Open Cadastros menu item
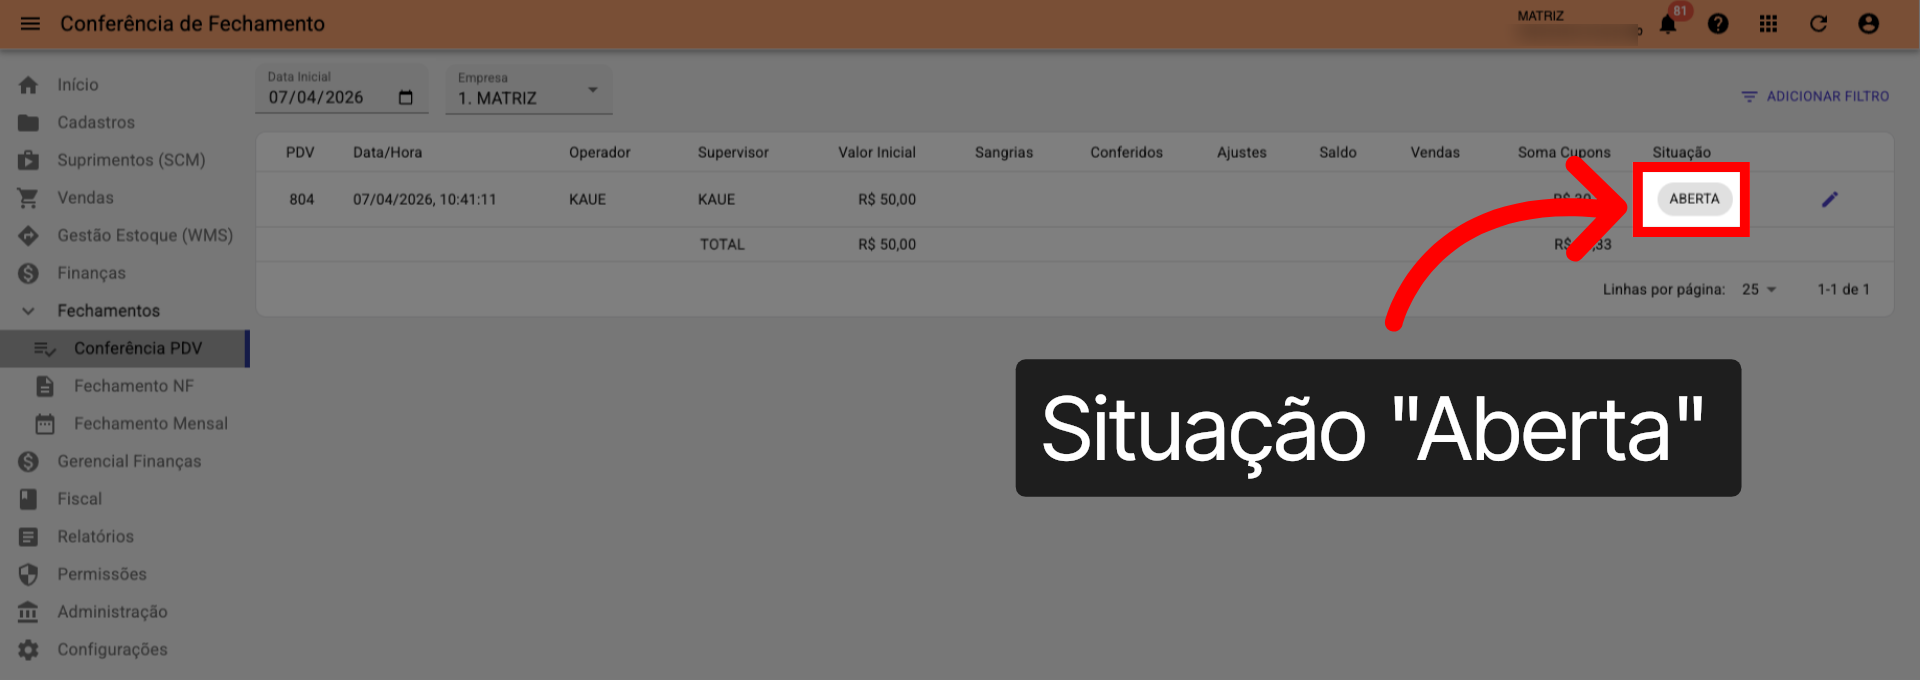Screen dimensions: 1920x680 [x=96, y=123]
